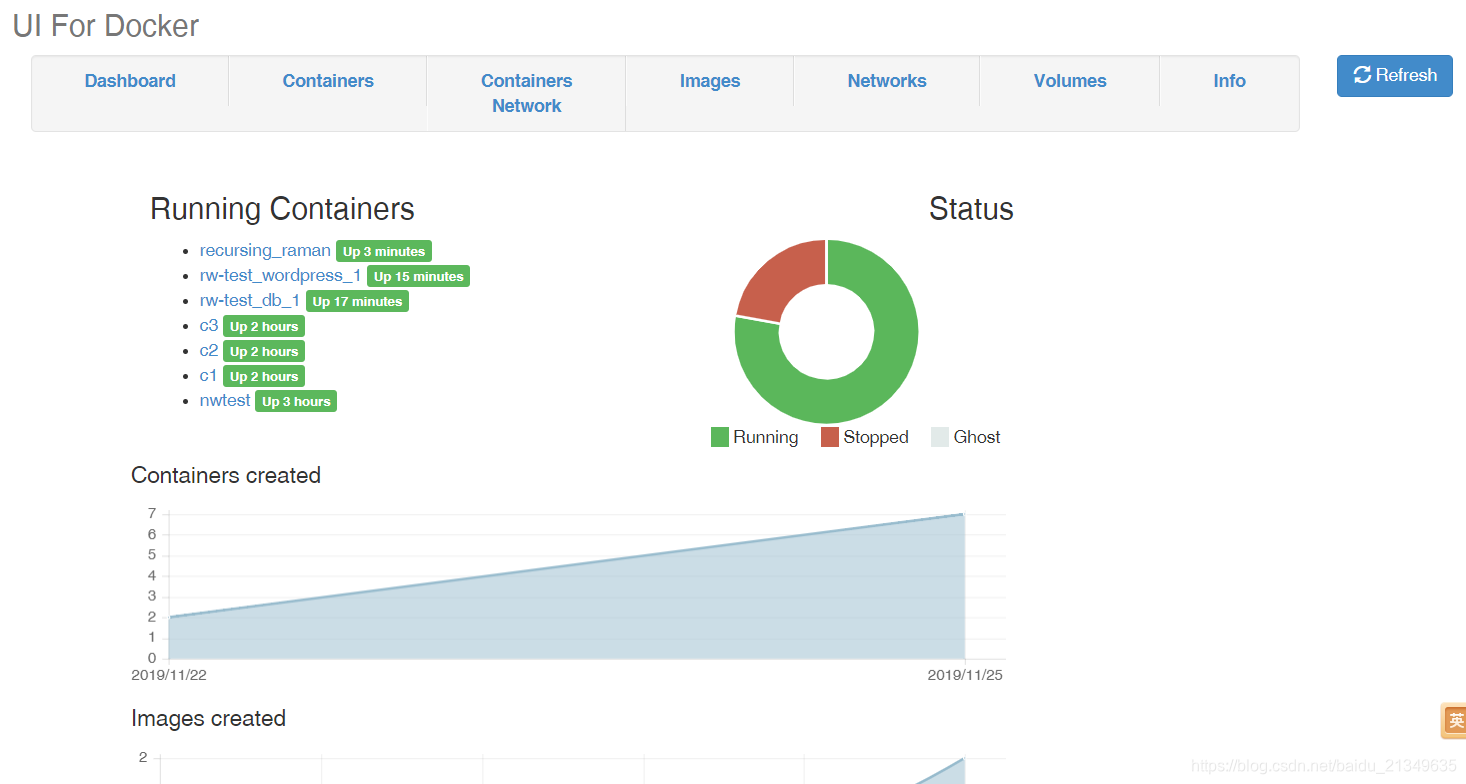
Task: Open the nwtest container link
Action: click(225, 401)
